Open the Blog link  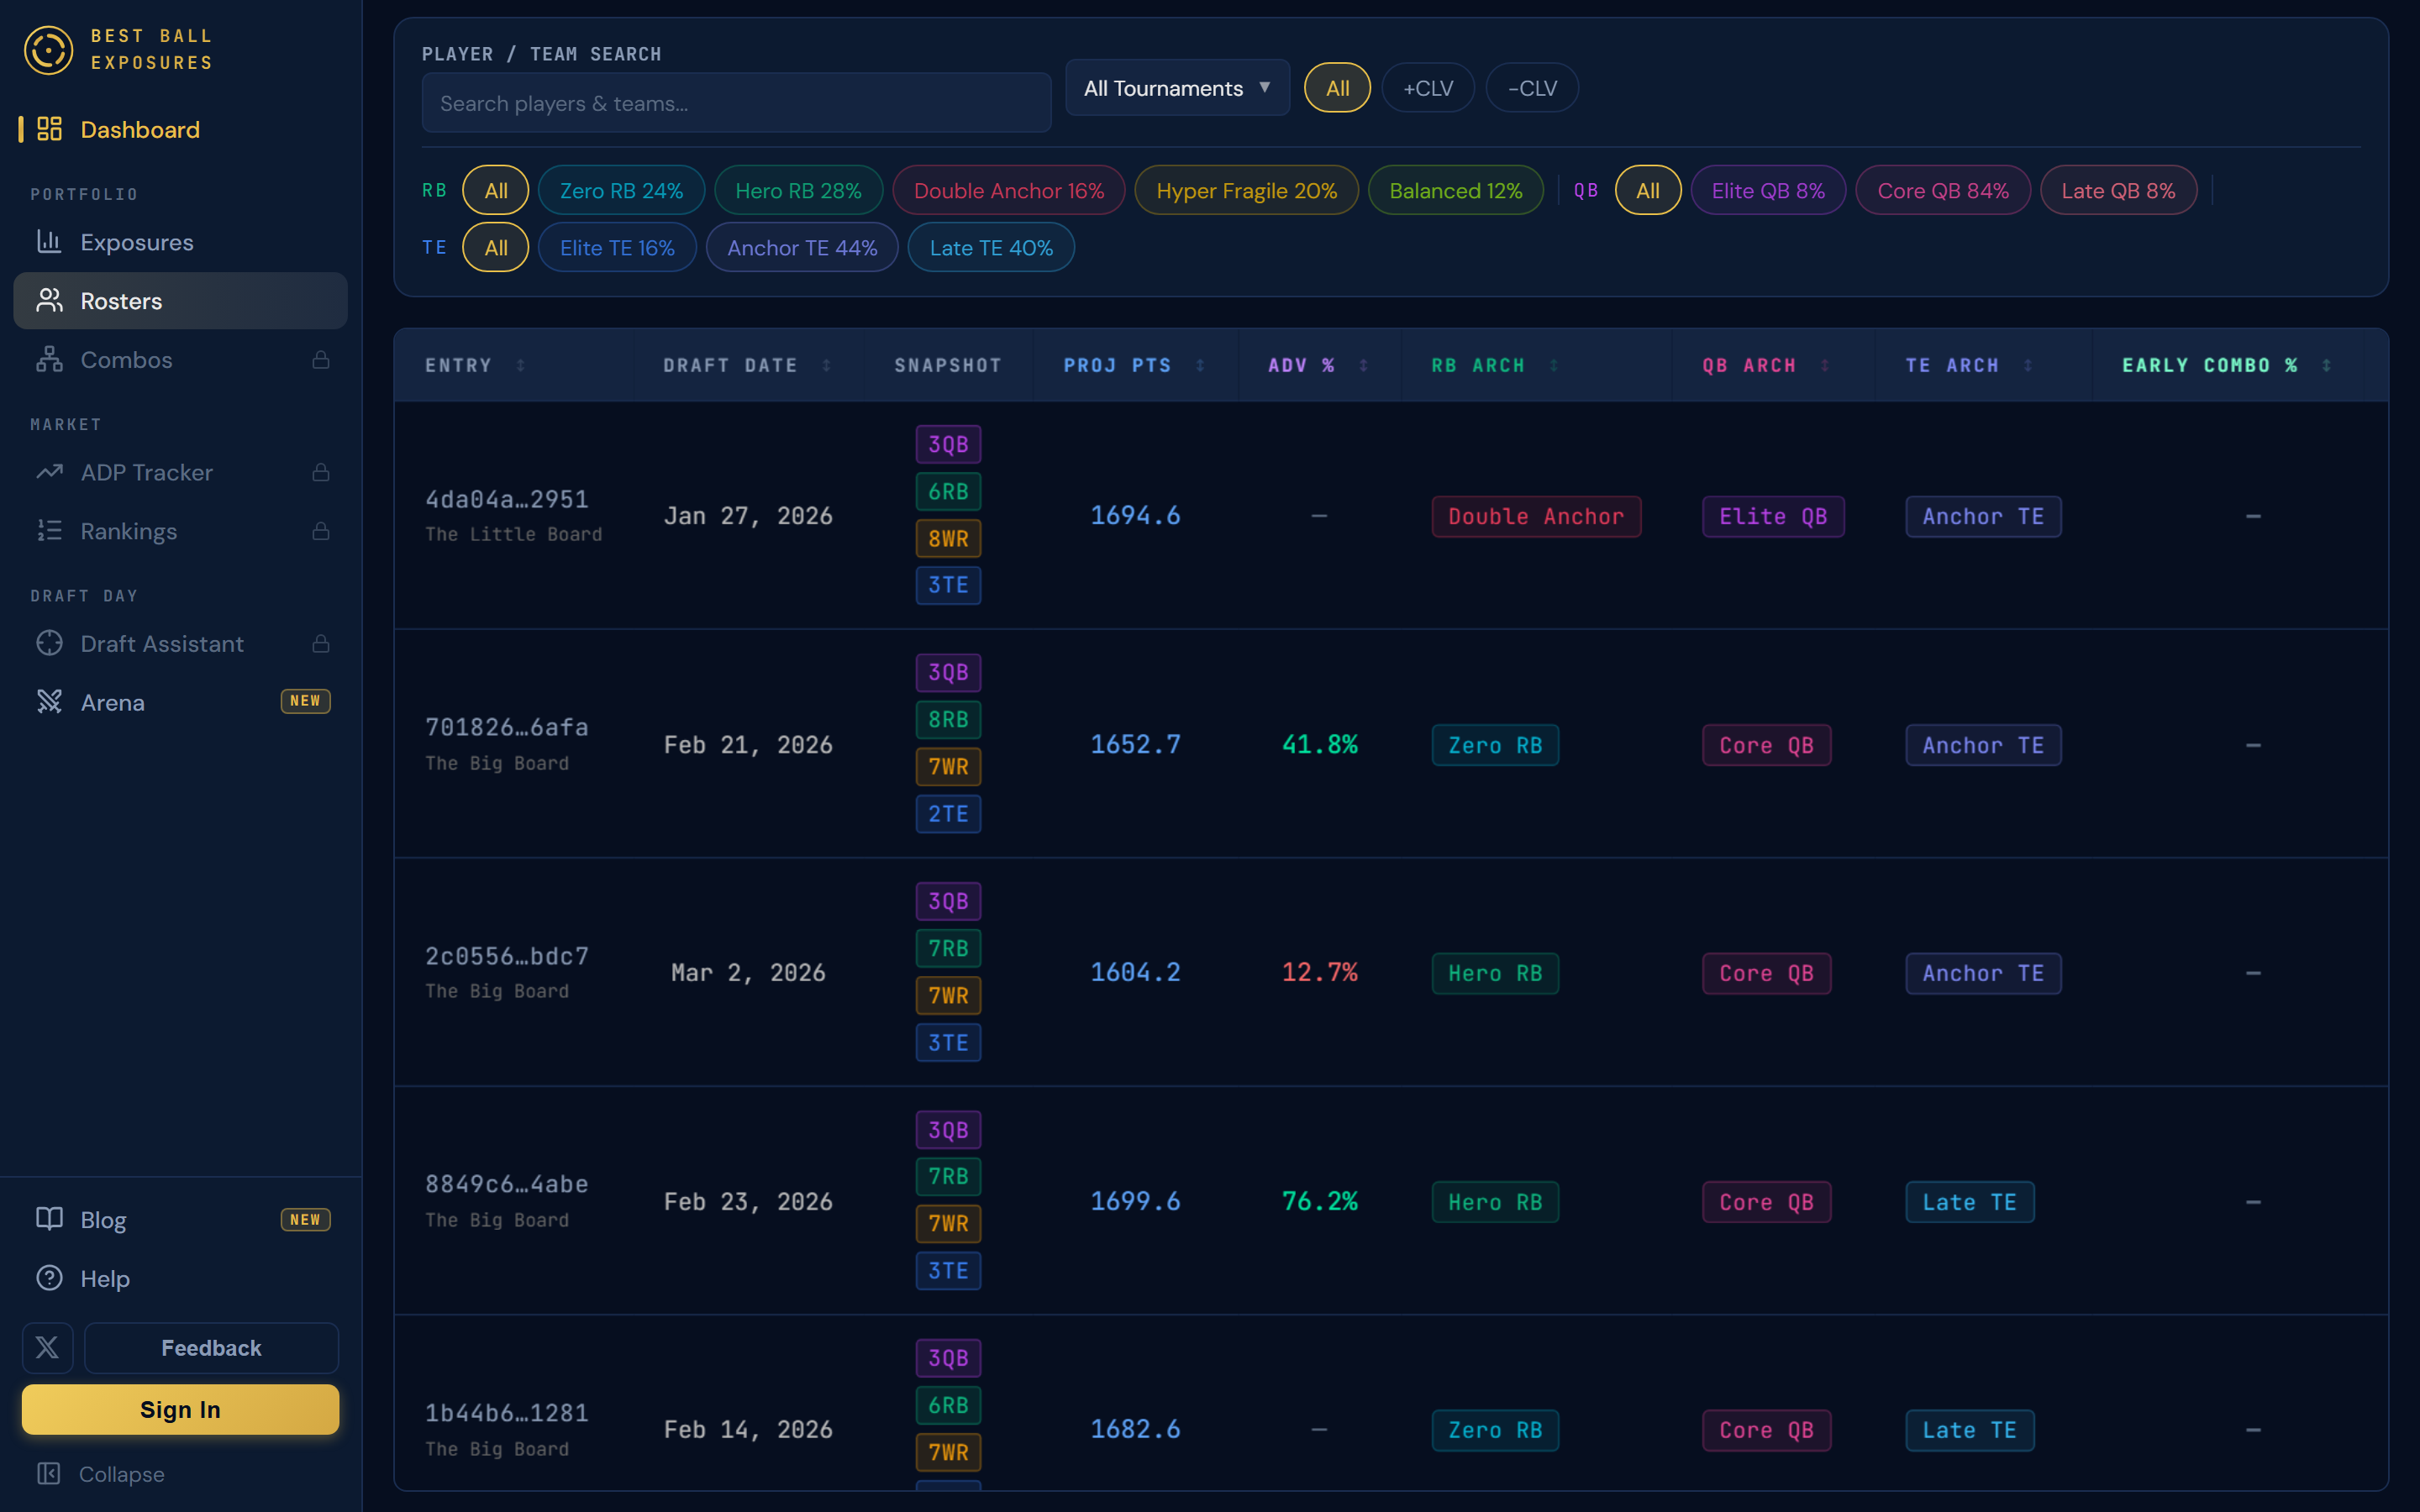click(x=180, y=1219)
